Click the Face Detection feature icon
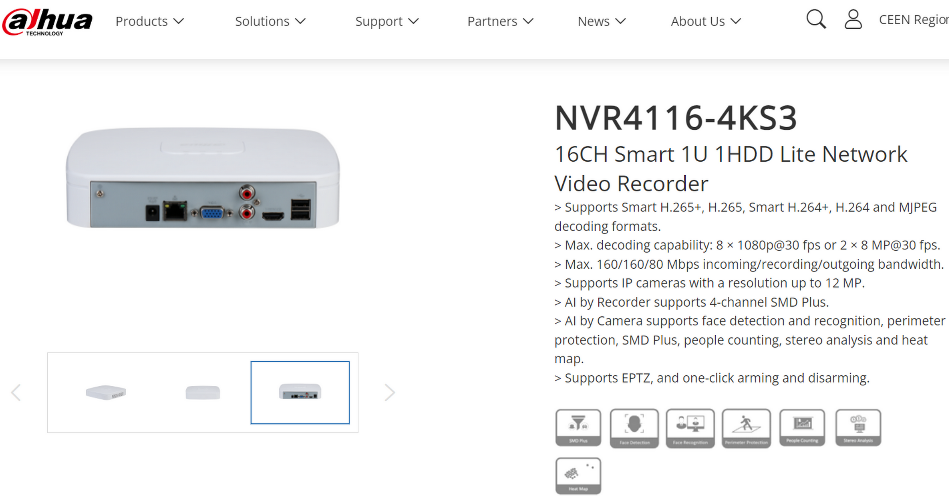 634,428
